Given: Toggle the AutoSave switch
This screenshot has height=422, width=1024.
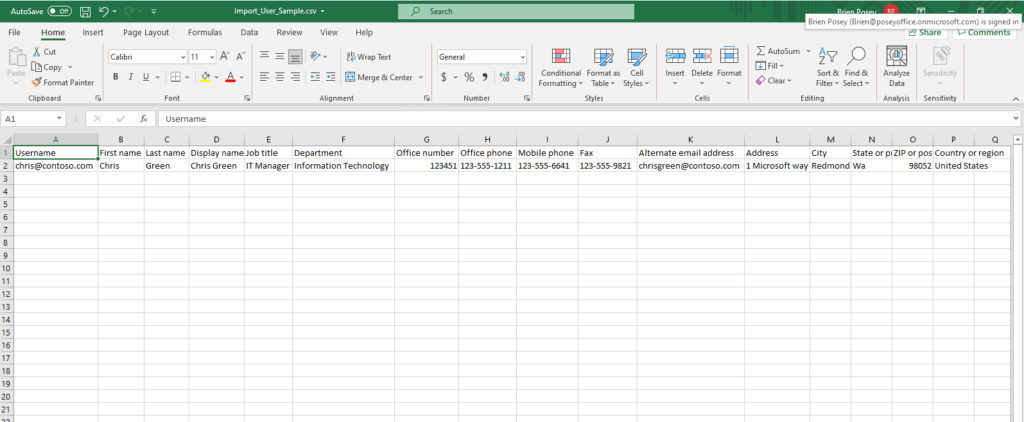Looking at the screenshot, I should [x=59, y=11].
